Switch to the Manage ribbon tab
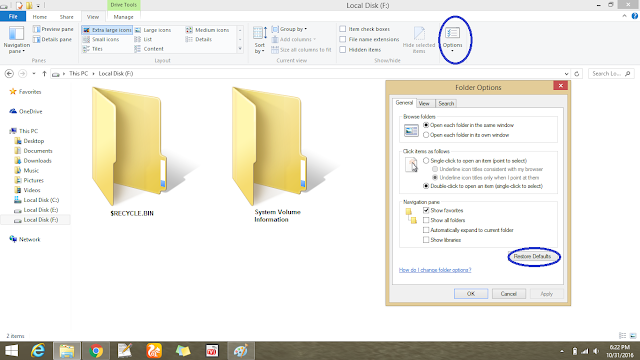This screenshot has width=640, height=360. click(x=123, y=17)
